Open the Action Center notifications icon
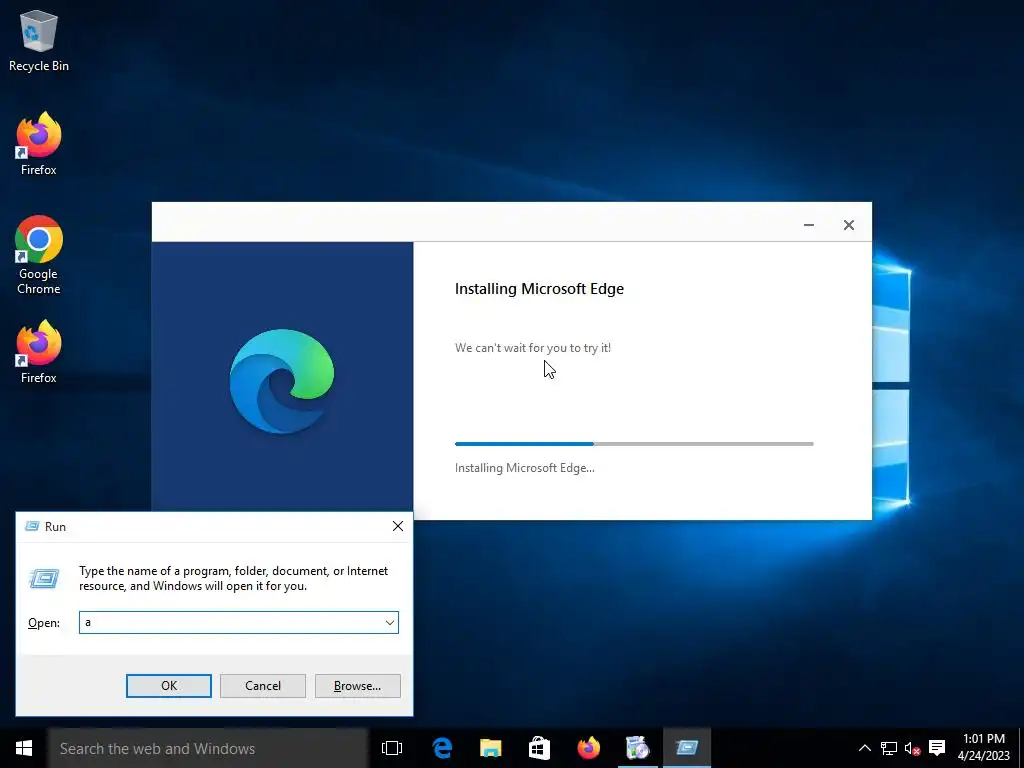The height and width of the screenshot is (768, 1024). (937, 748)
